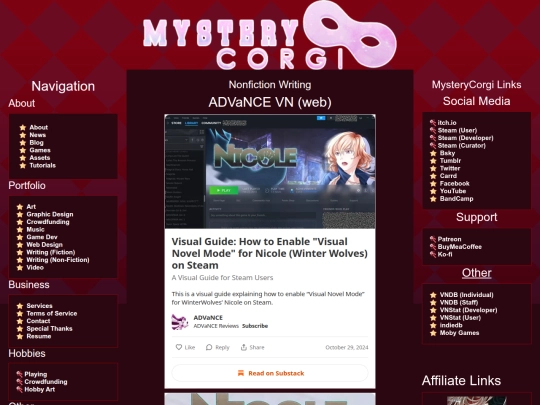Screen dimensions: 540x405
Task: Open the Visual Guide article title
Action: point(270,253)
